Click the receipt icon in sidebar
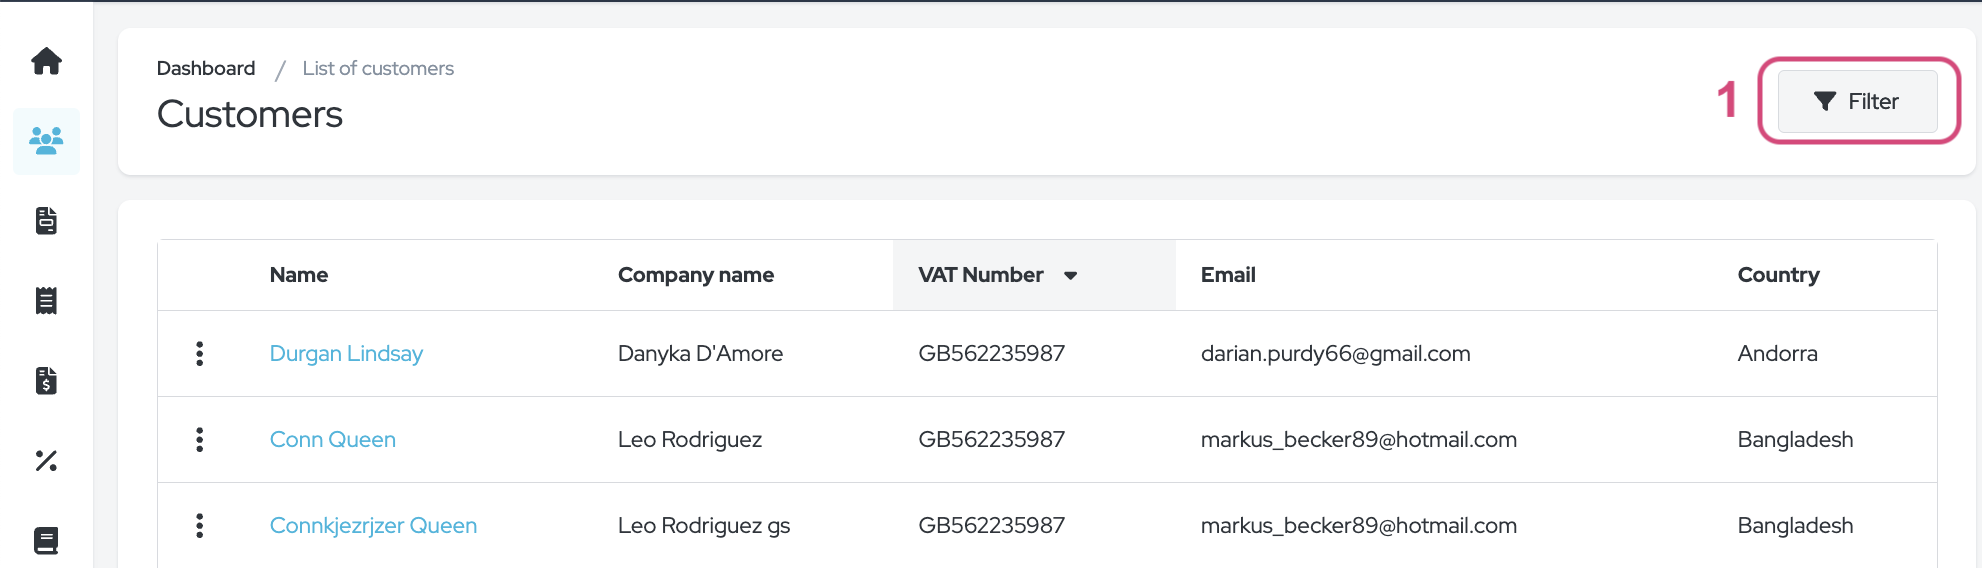This screenshot has width=1982, height=568. (46, 301)
